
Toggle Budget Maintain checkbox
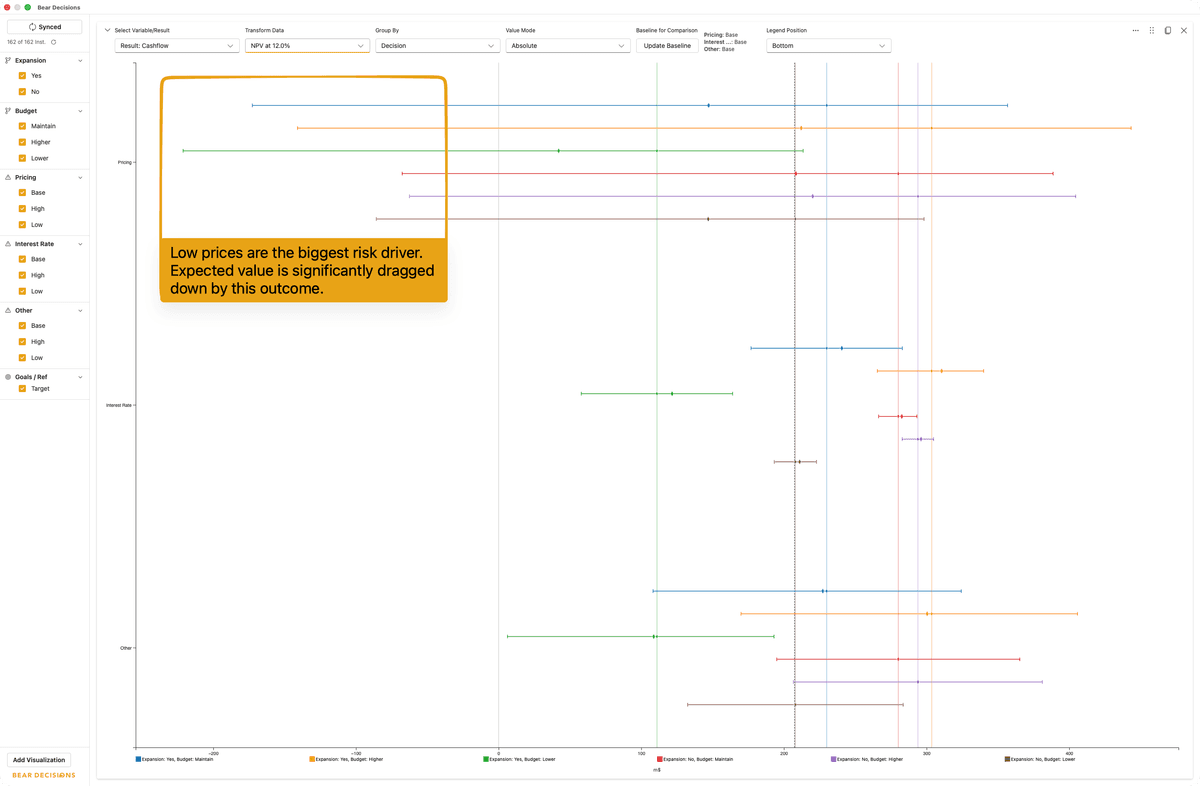click(x=22, y=126)
